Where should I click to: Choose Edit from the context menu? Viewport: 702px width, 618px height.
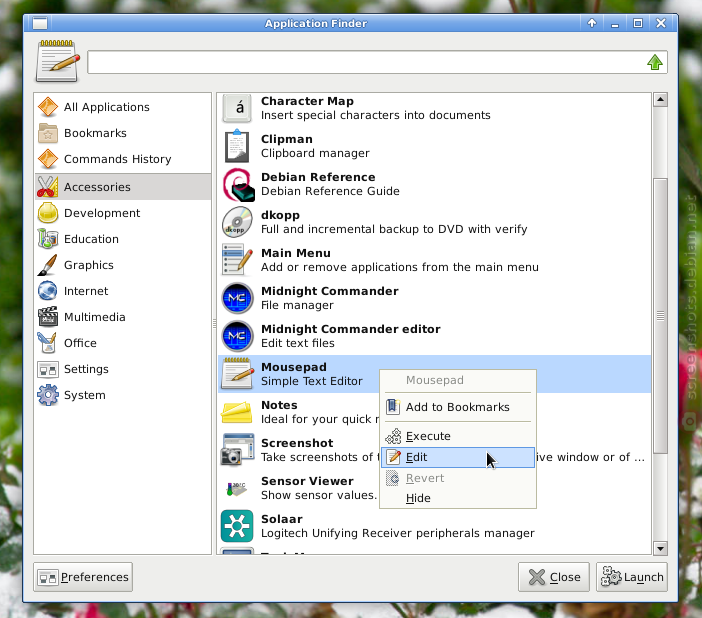click(x=458, y=457)
